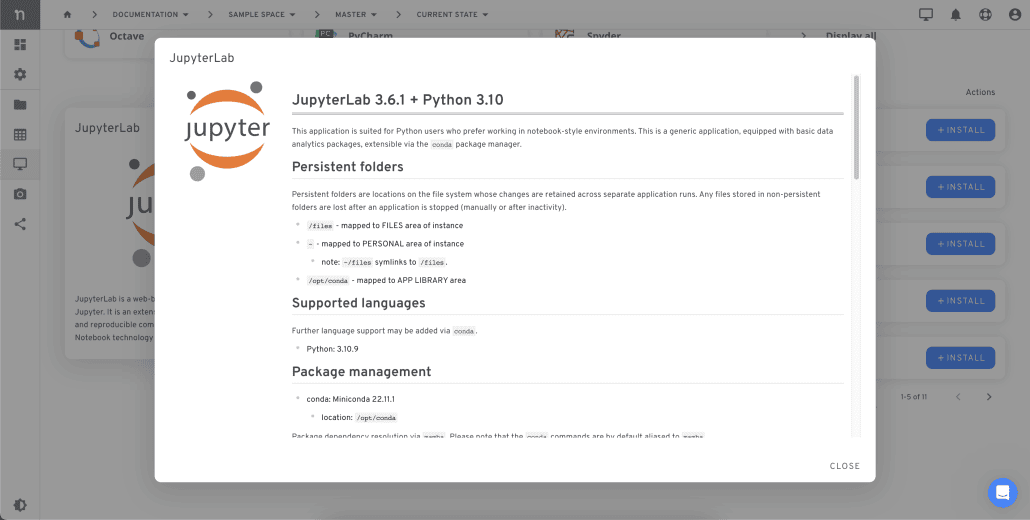The height and width of the screenshot is (520, 1030).
Task: Click the second Install button in background list
Action: (x=960, y=187)
